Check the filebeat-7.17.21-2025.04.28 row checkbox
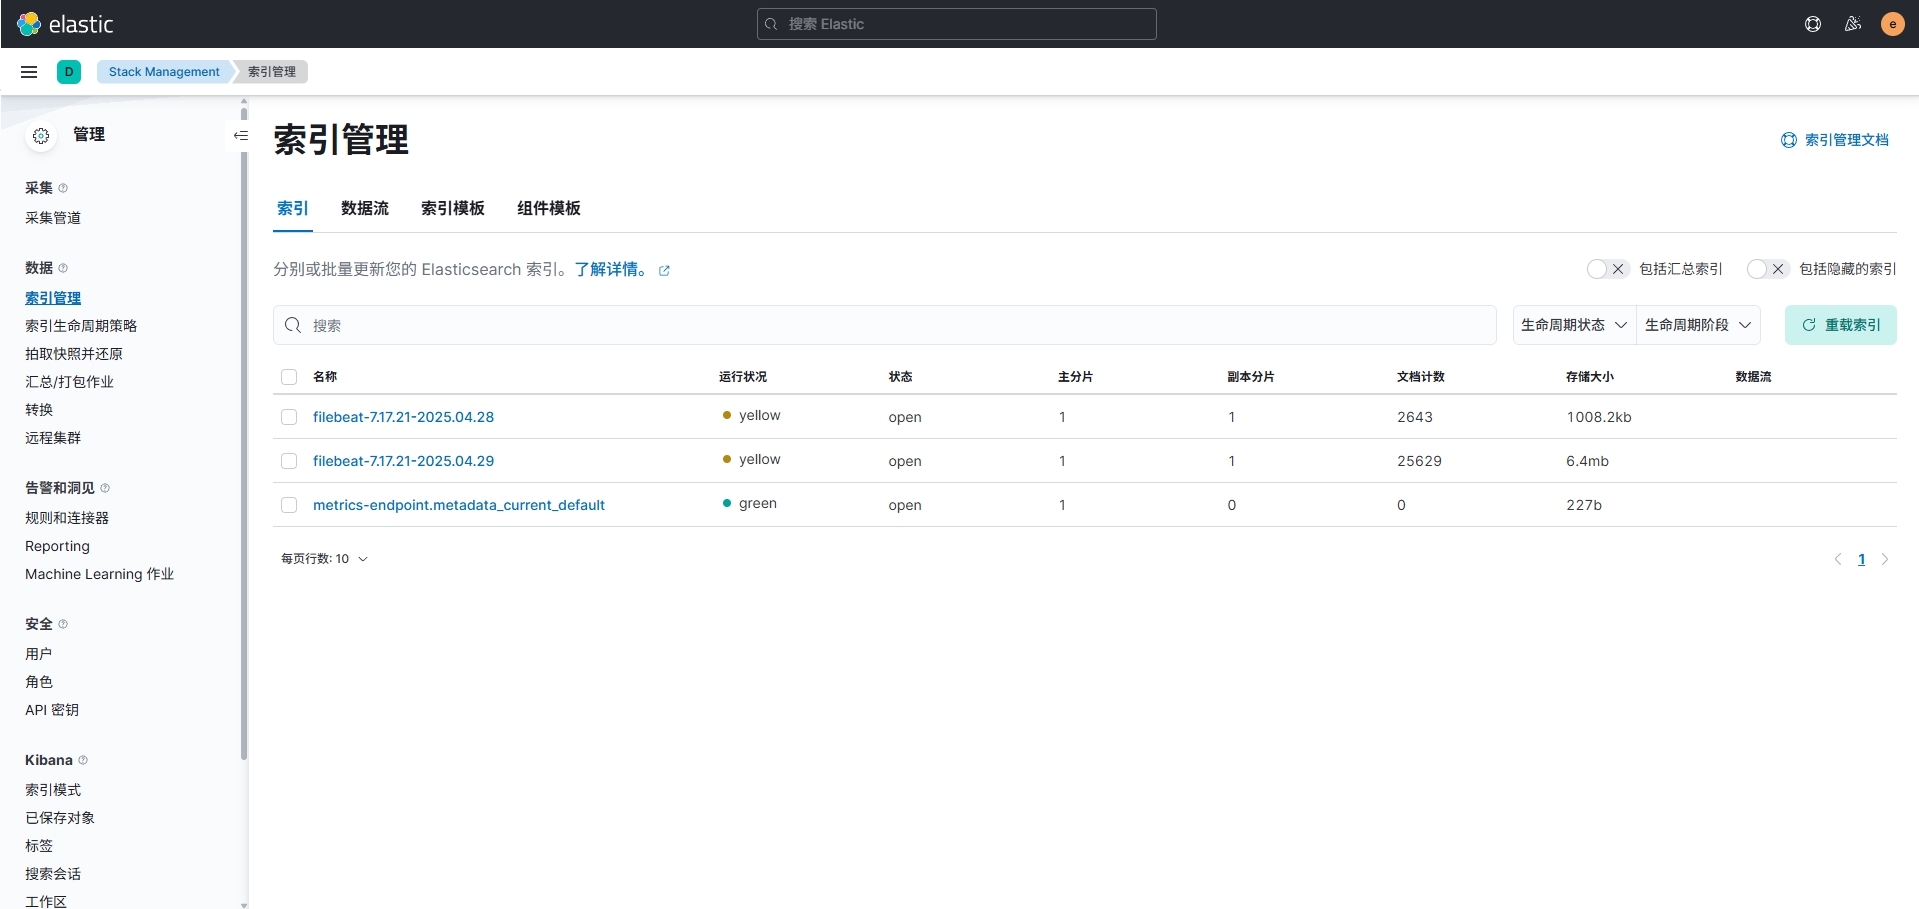The image size is (1919, 909). (289, 417)
